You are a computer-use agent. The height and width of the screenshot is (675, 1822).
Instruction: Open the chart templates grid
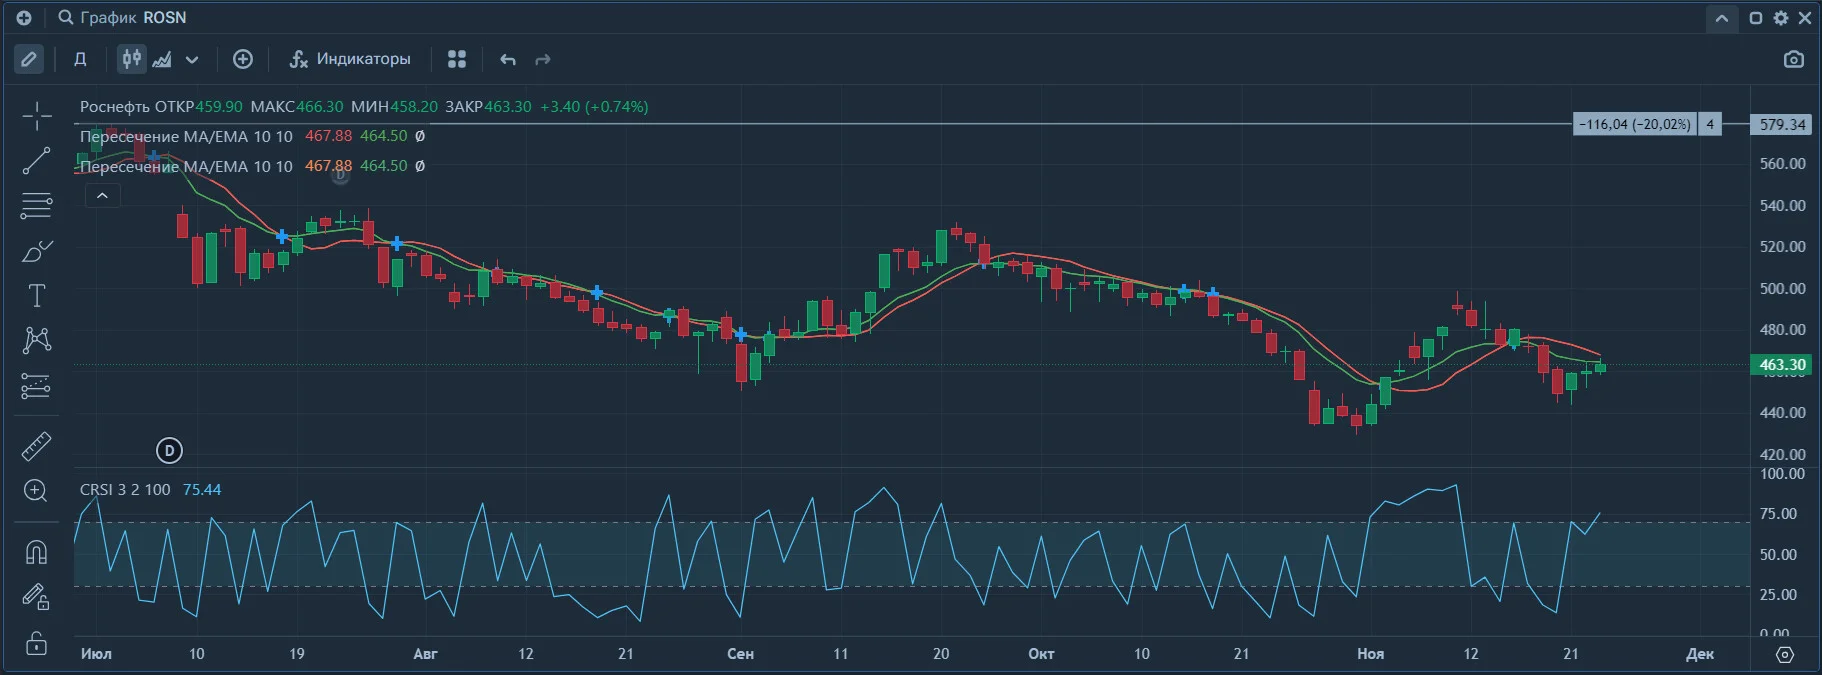457,60
